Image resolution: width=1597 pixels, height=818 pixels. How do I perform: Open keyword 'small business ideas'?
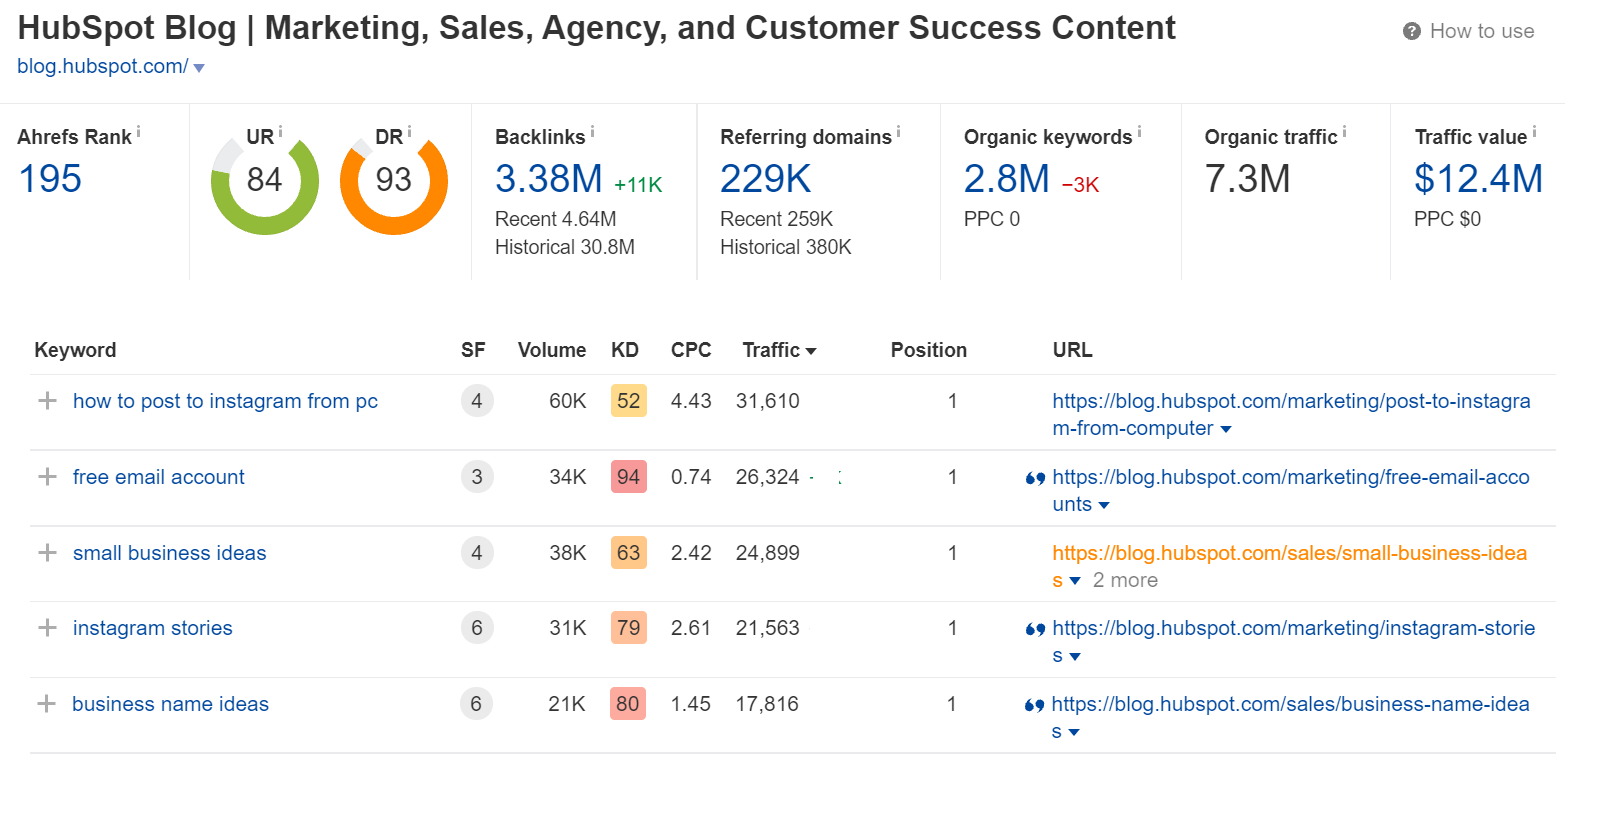tap(169, 553)
